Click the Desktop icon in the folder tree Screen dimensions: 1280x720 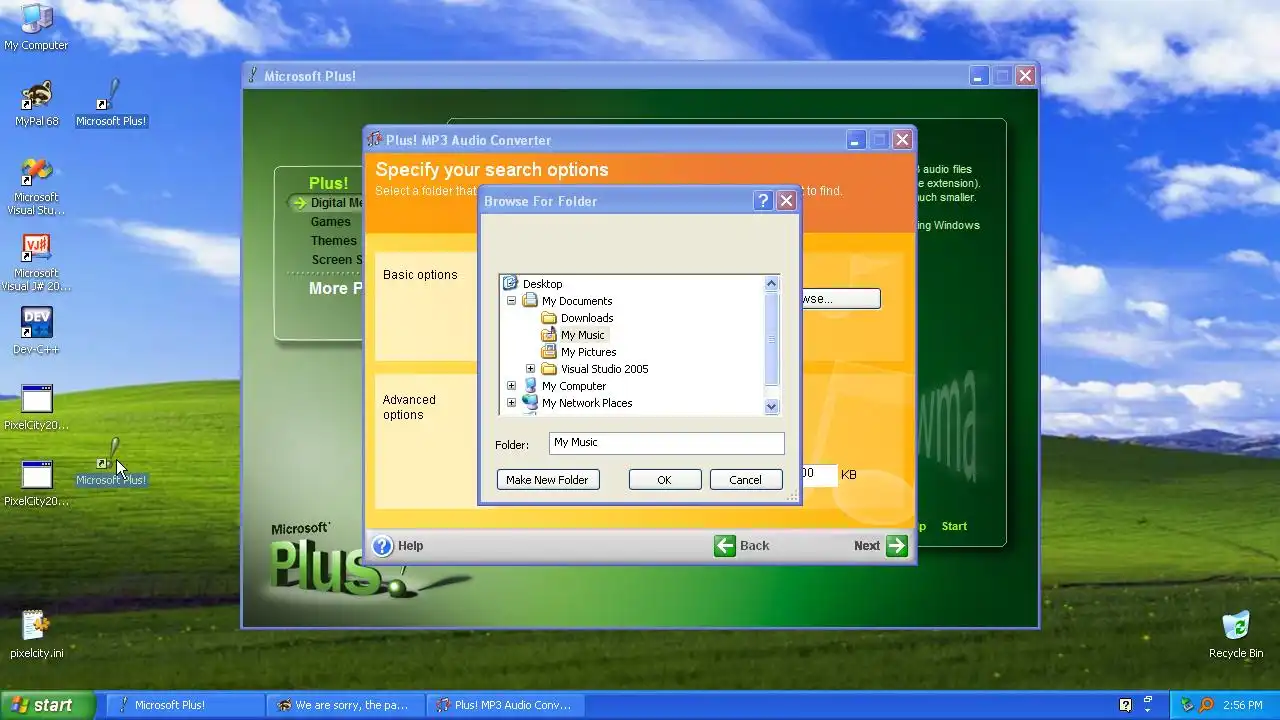(x=510, y=284)
